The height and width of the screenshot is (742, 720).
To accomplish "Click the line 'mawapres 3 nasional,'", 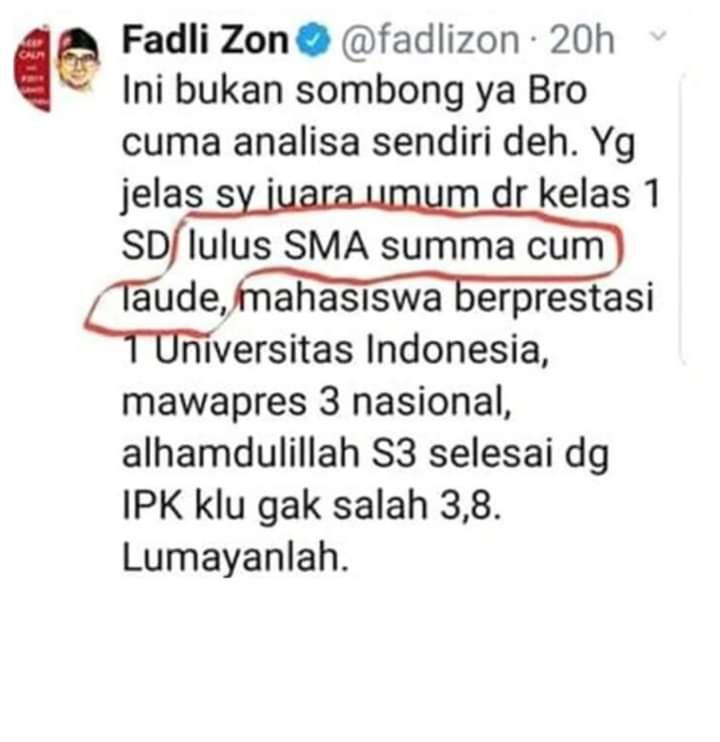I will click(x=317, y=403).
